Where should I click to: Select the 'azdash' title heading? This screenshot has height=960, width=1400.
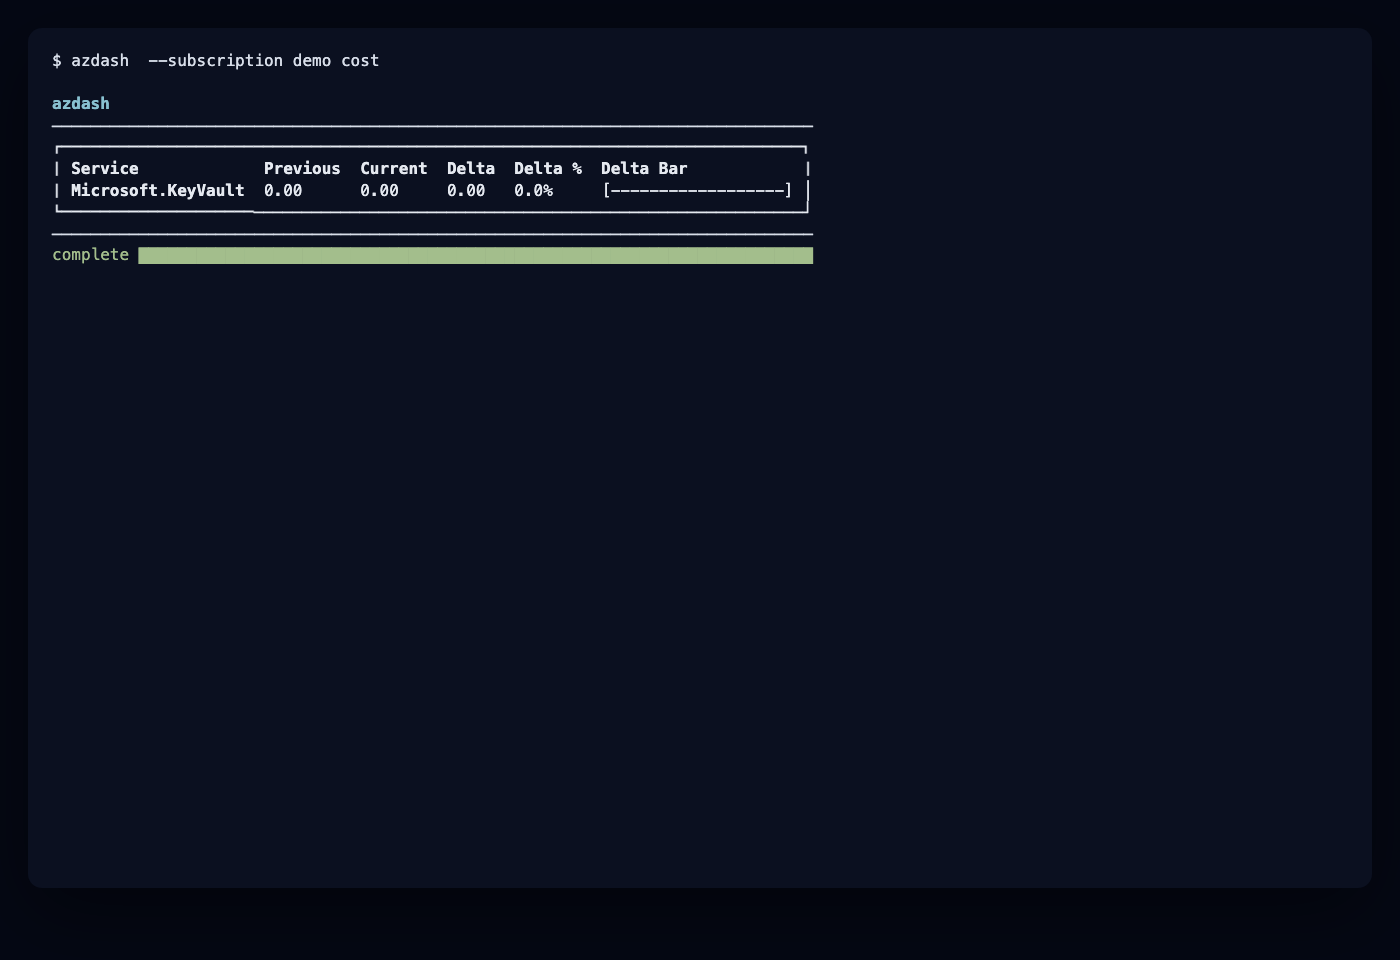point(81,104)
